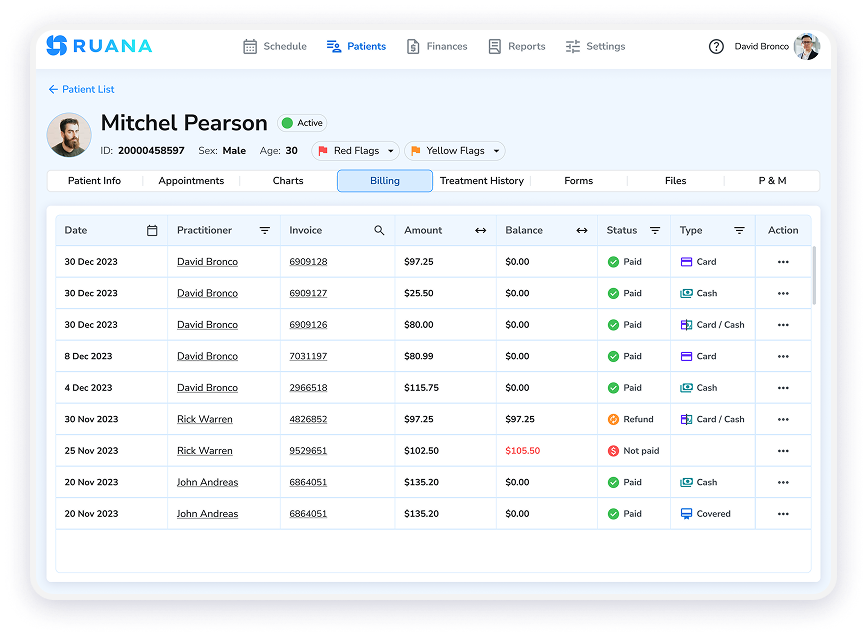The width and height of the screenshot is (867, 636).
Task: Click the 25 Nov 2023 date cell
Action: 91,451
